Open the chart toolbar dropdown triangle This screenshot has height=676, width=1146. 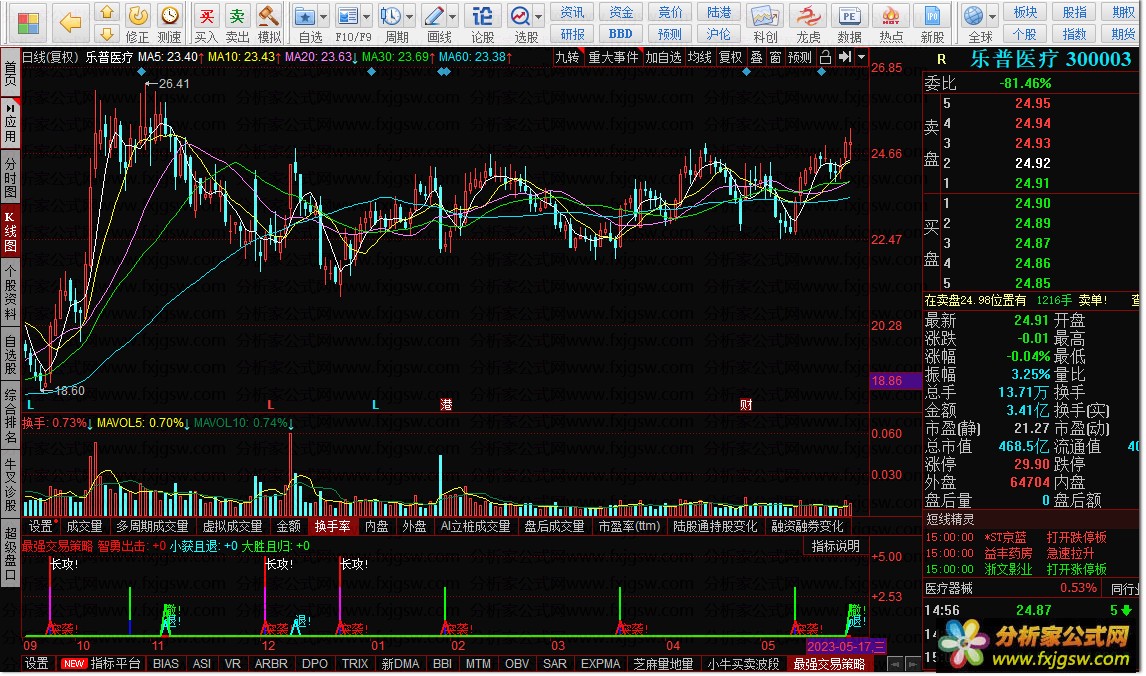point(862,57)
